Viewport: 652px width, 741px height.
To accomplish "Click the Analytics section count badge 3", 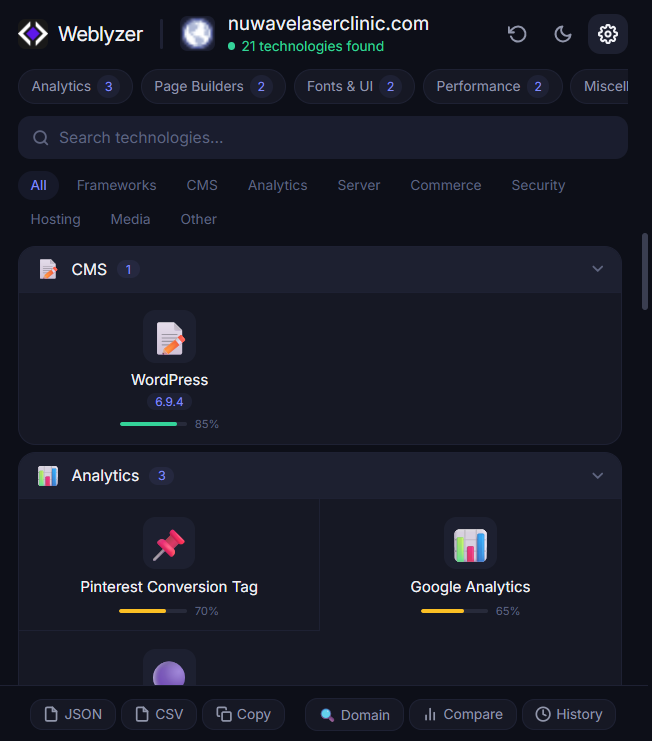I will 162,476.
